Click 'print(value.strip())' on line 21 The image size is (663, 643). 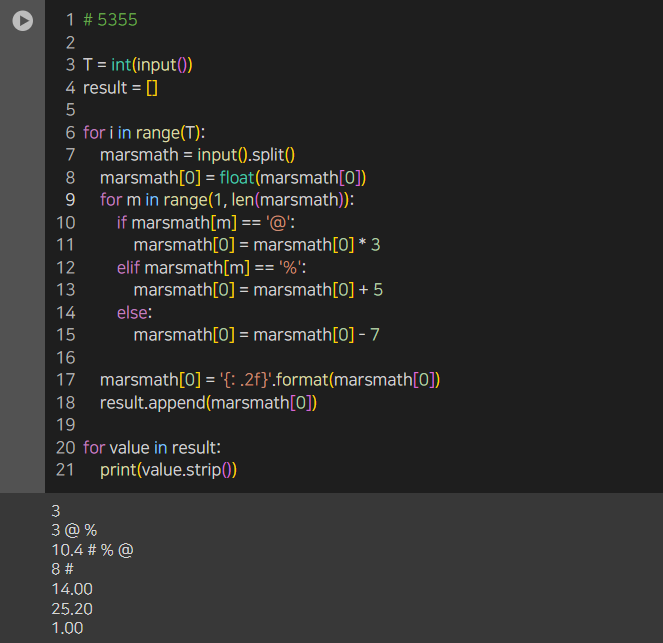tap(169, 470)
